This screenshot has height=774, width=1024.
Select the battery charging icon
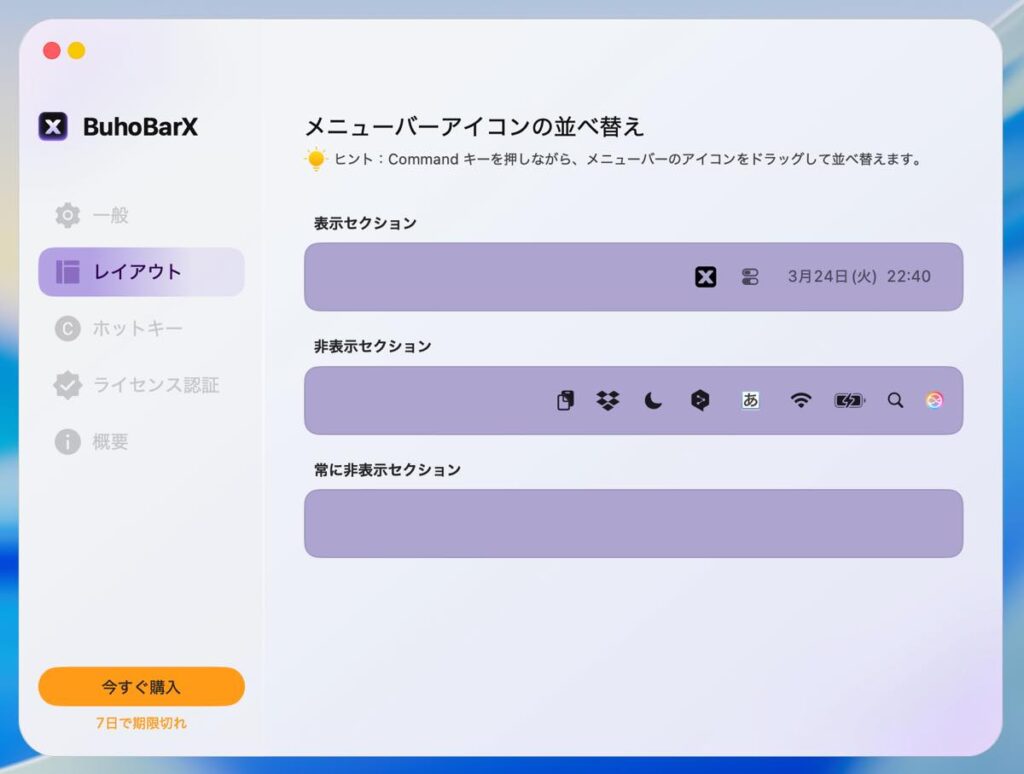pyautogui.click(x=849, y=400)
